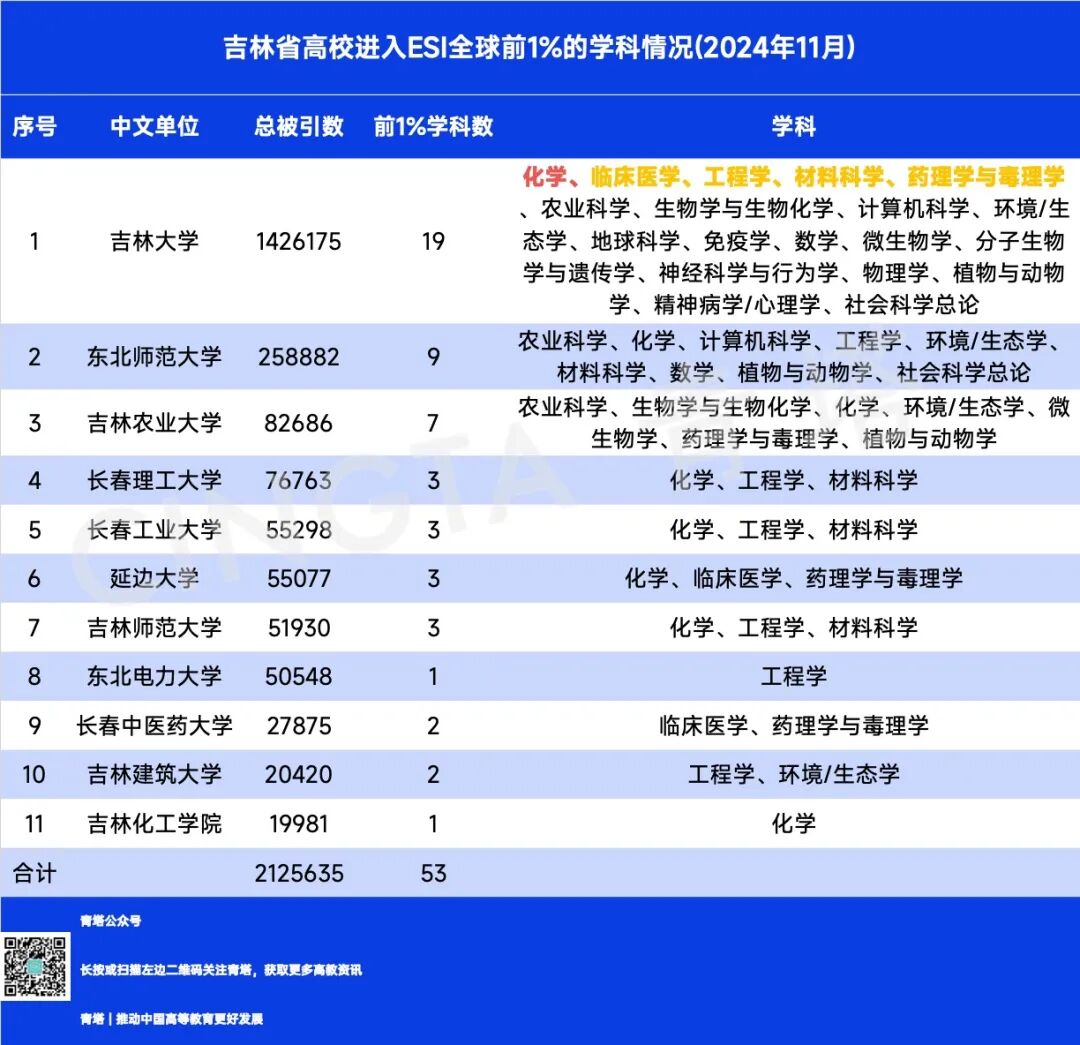Select the total subject count '53'

pos(433,873)
